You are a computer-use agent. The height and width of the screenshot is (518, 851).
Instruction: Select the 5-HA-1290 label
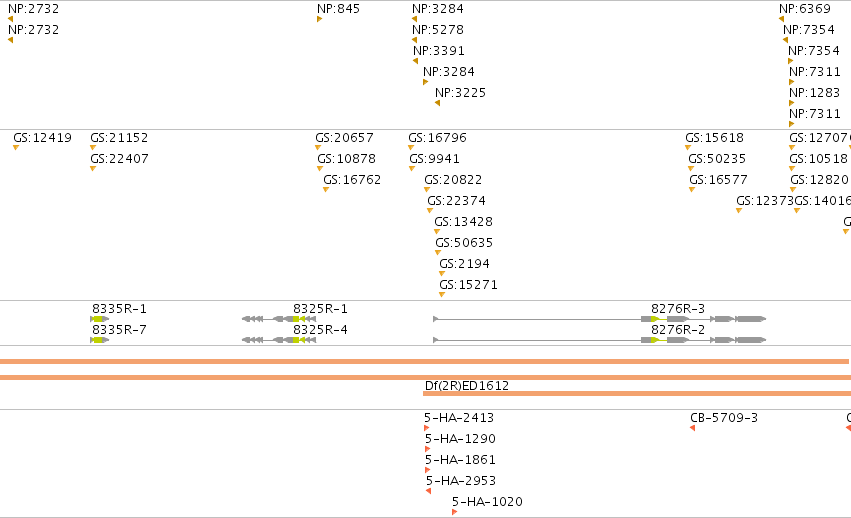point(460,439)
